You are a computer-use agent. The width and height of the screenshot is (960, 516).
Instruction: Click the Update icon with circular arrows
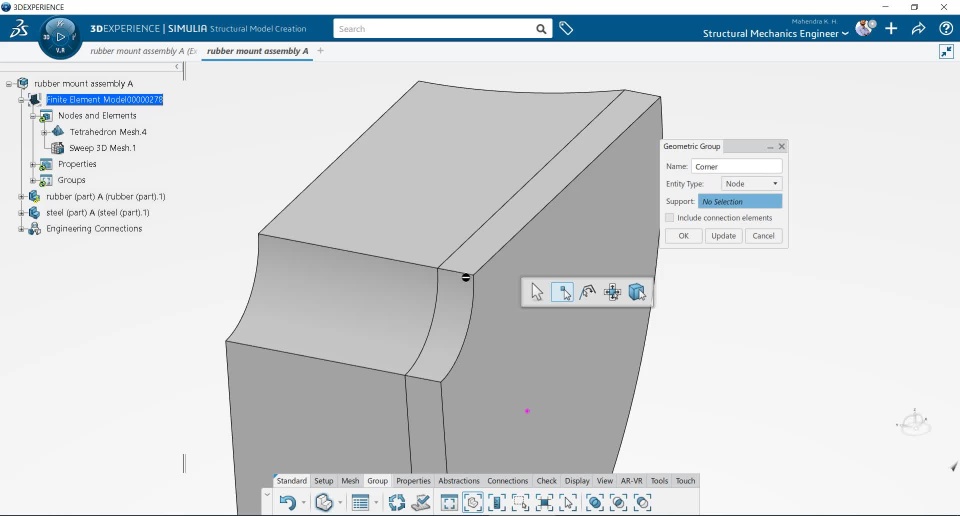pyautogui.click(x=397, y=503)
